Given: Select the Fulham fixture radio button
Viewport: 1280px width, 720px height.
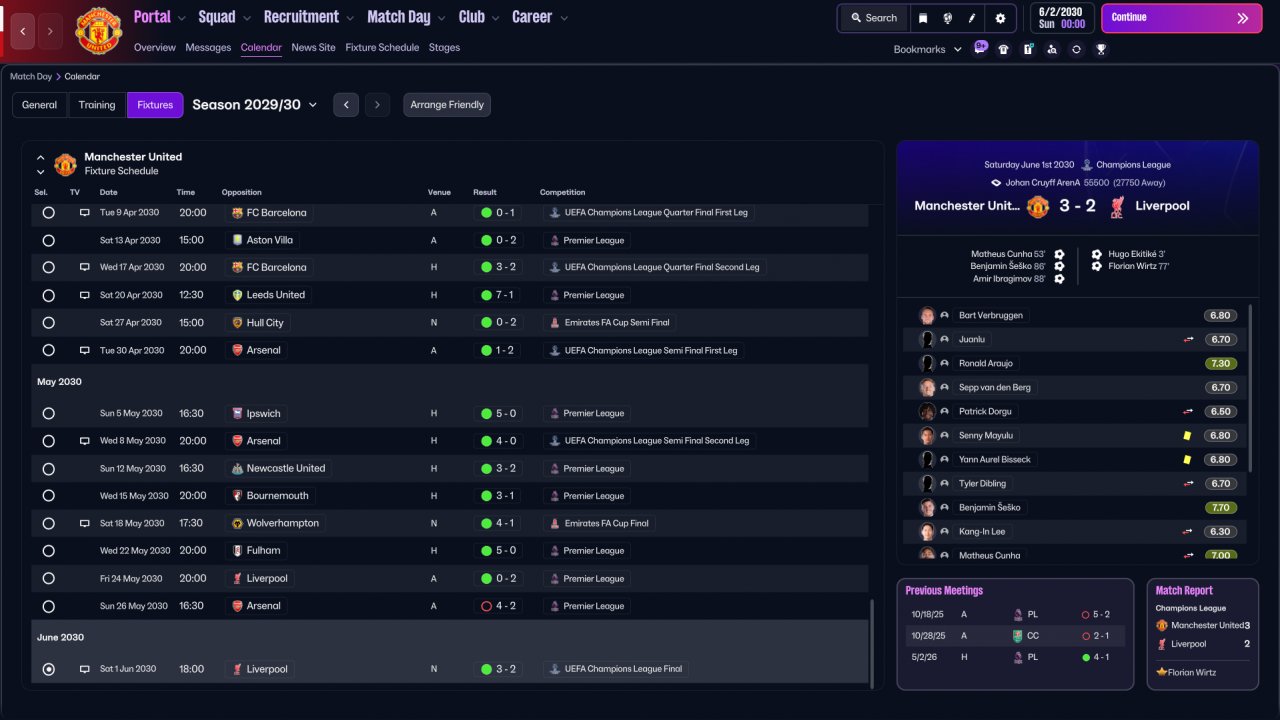Looking at the screenshot, I should (48, 551).
